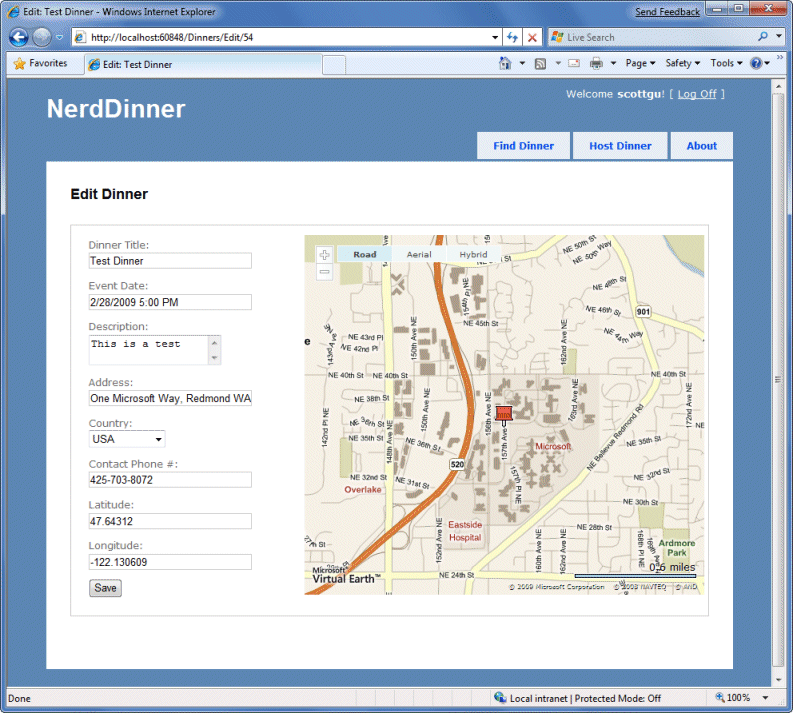Select the 'Edit: Test Dinner' browser tab

coord(203,65)
